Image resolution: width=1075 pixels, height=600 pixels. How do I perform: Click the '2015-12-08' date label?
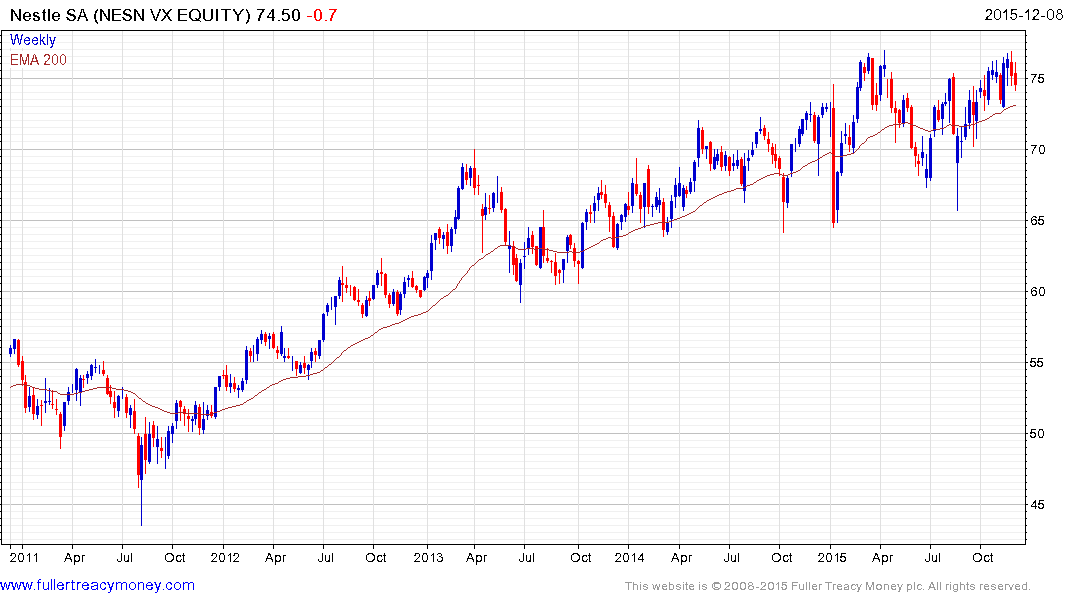click(x=1024, y=14)
